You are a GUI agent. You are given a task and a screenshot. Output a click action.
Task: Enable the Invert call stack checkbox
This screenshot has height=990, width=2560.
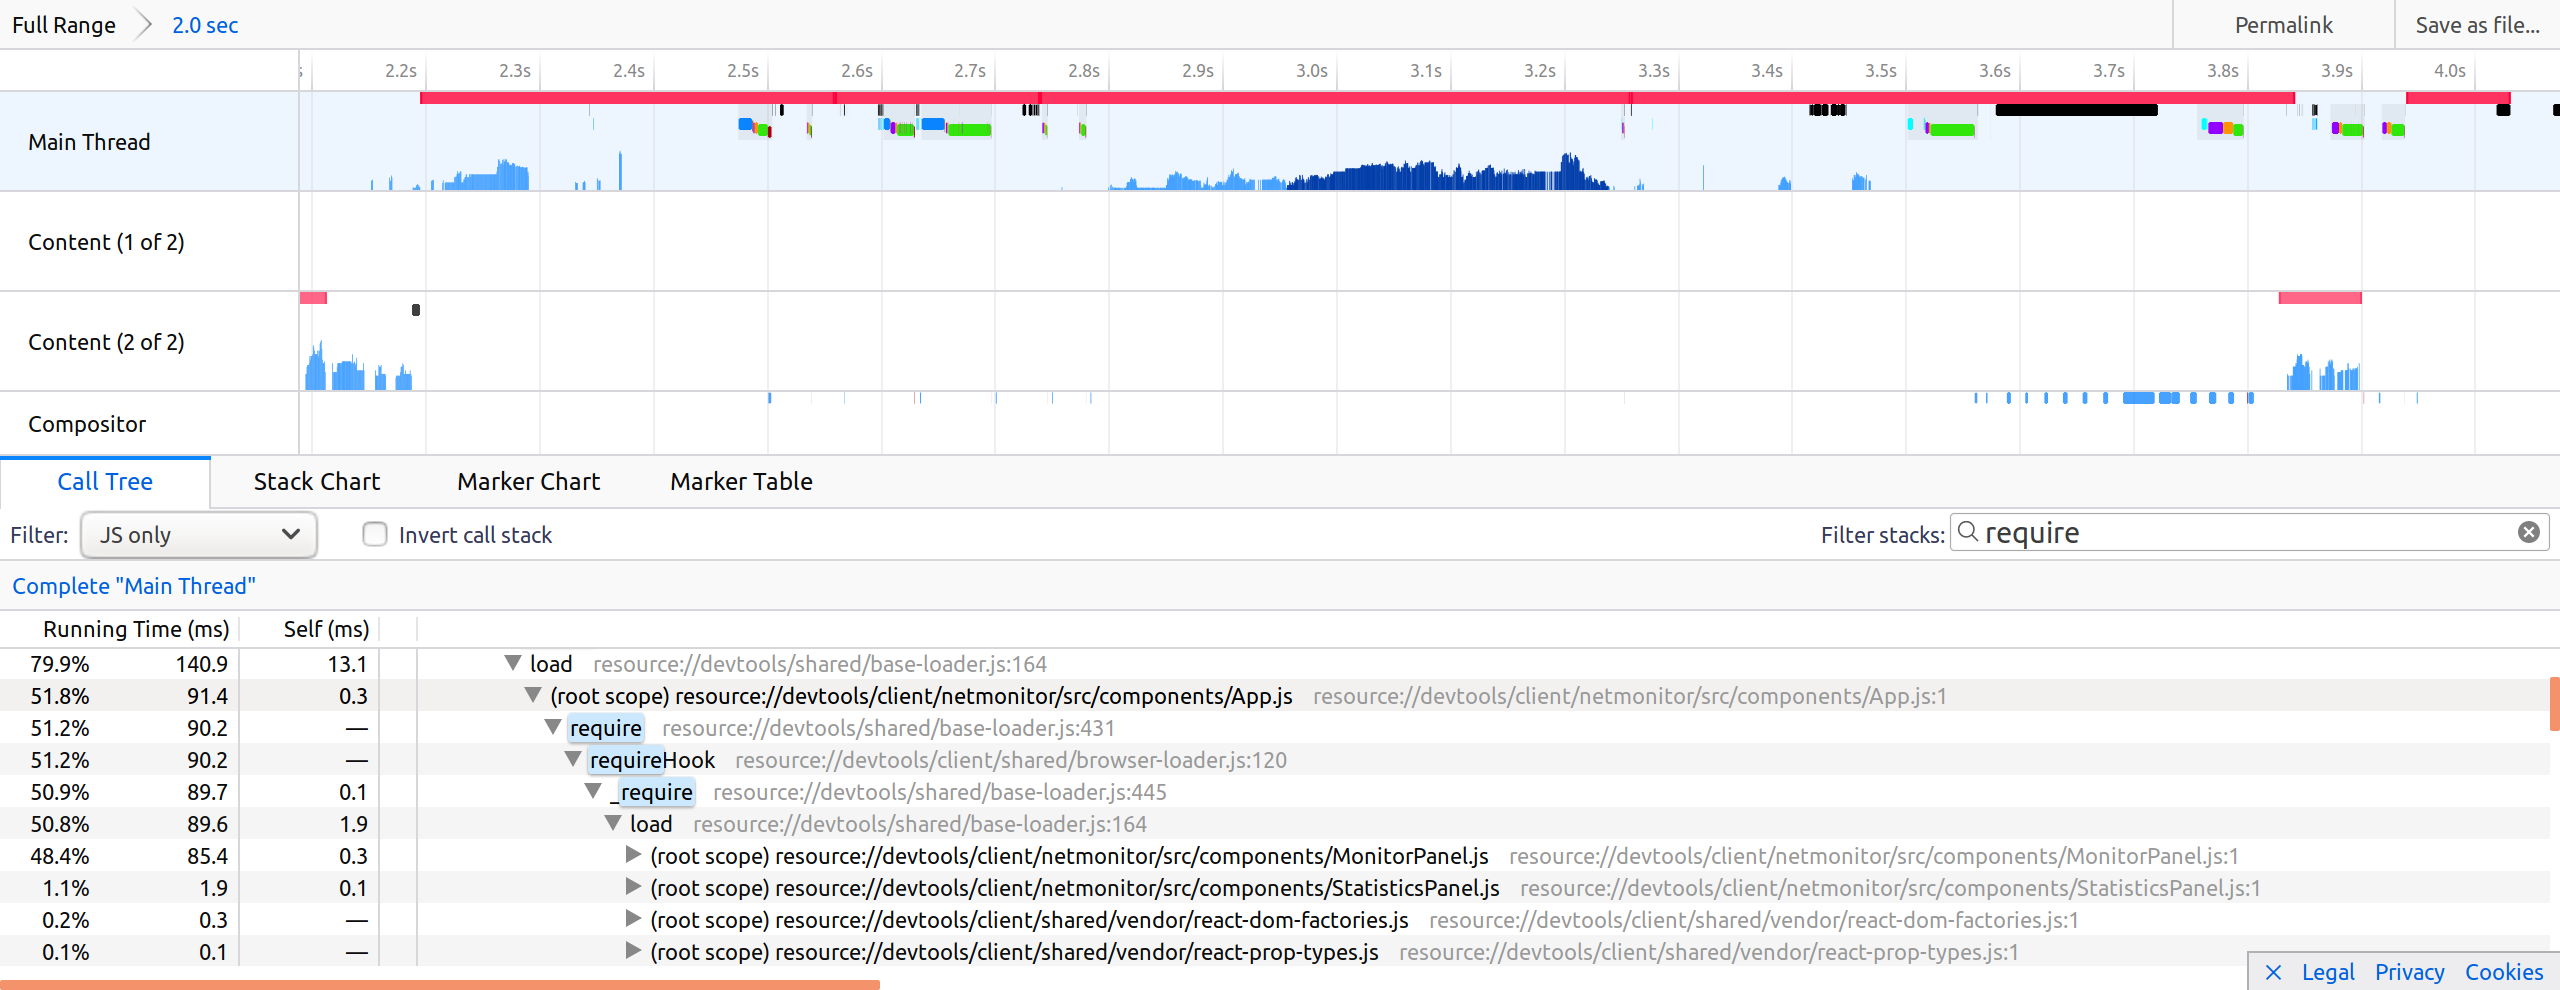point(374,534)
